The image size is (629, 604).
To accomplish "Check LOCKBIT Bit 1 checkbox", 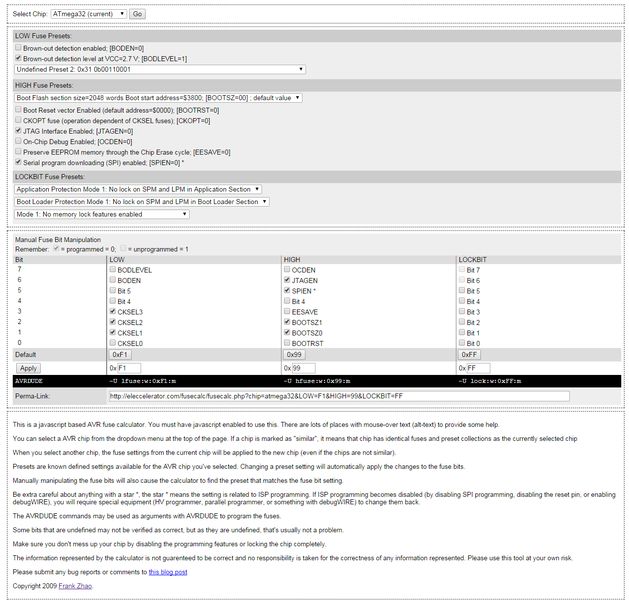I will pos(462,332).
